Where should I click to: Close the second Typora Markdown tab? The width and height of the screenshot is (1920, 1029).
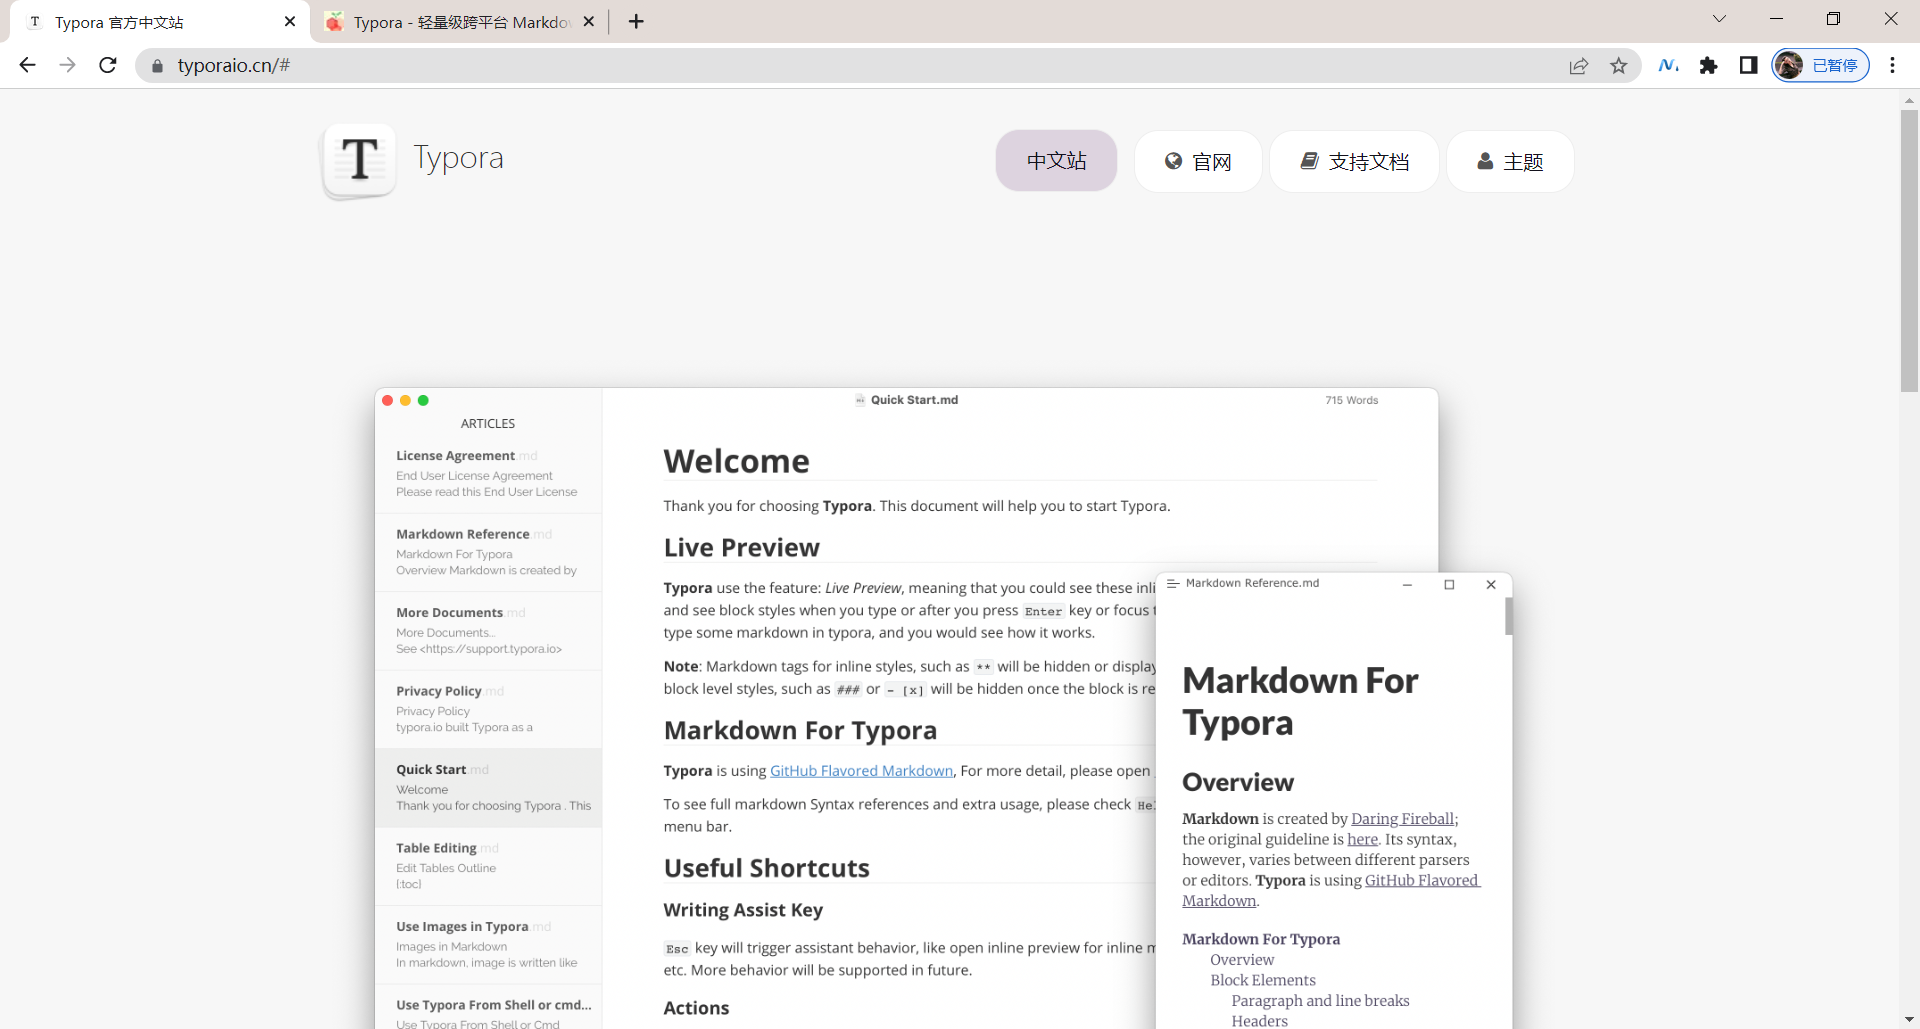pos(589,21)
